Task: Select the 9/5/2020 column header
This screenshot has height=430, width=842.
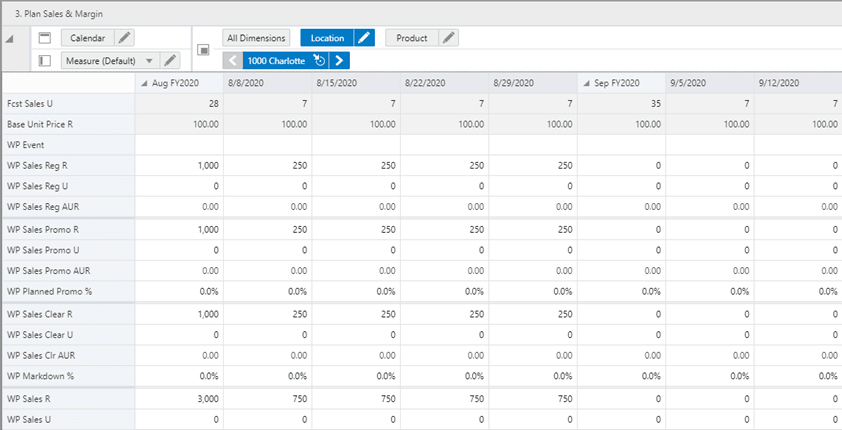Action: [x=710, y=83]
